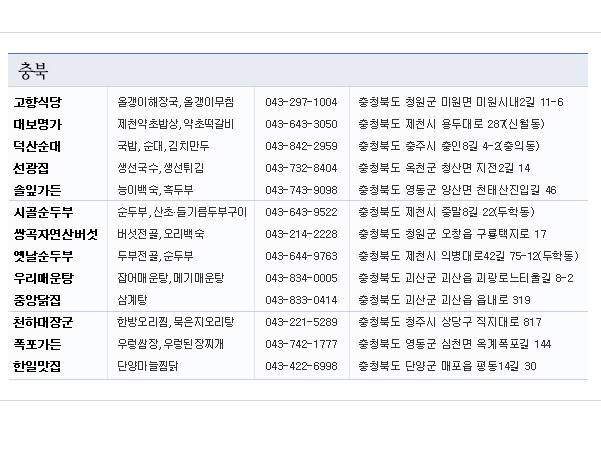The width and height of the screenshot is (601, 453).
Task: Click menu text 능이백숙, 흑두부
Action: coord(155,190)
